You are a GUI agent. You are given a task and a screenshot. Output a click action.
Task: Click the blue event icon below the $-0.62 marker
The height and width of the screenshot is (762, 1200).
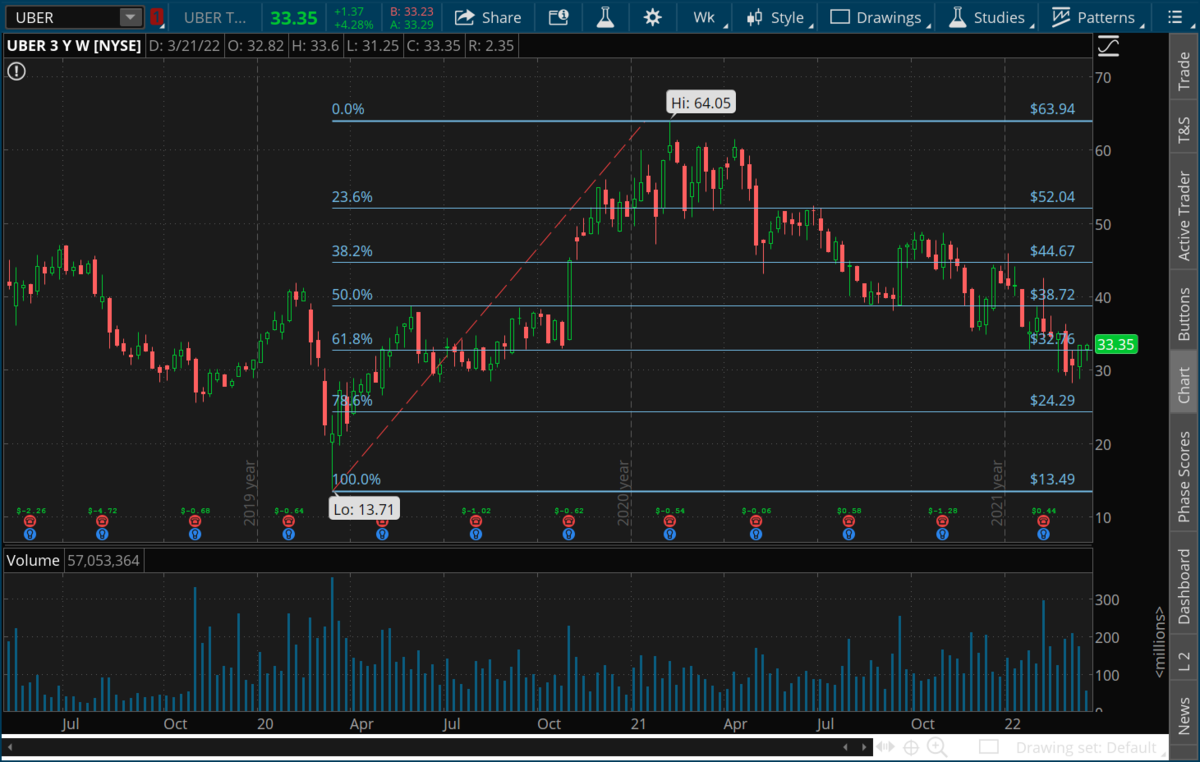click(568, 534)
